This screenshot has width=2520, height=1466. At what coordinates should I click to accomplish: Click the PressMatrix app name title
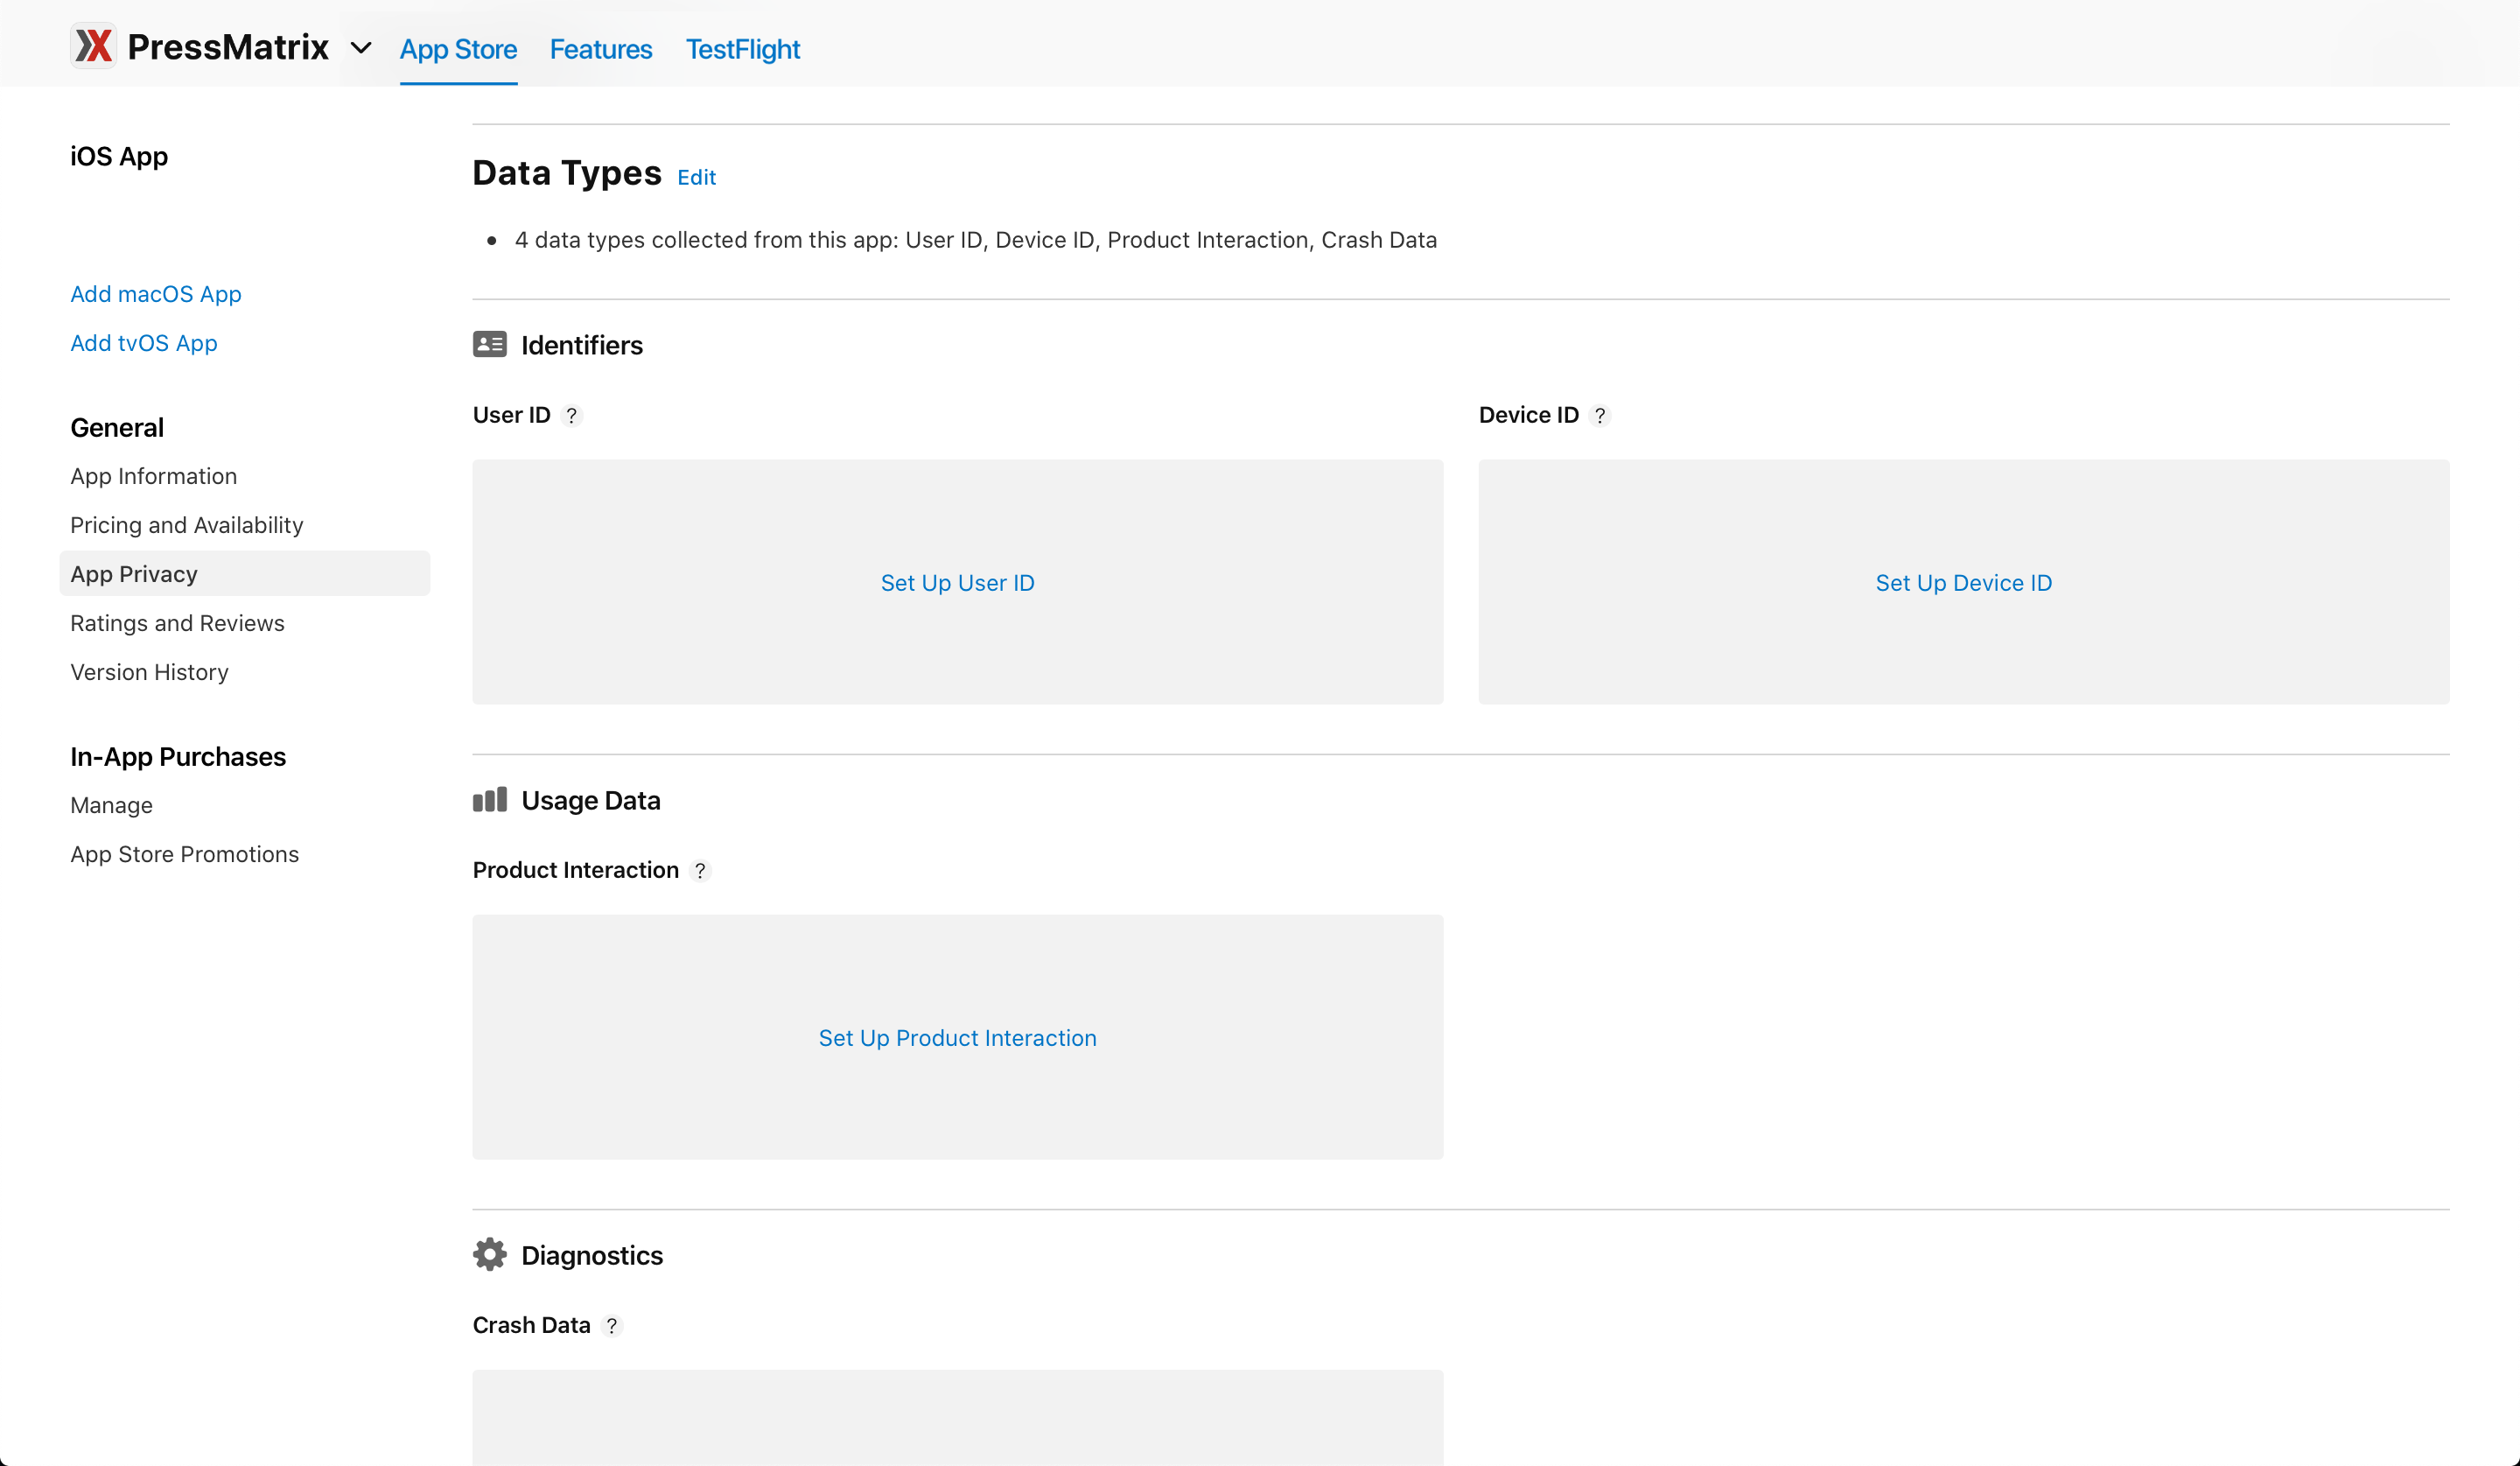point(229,47)
